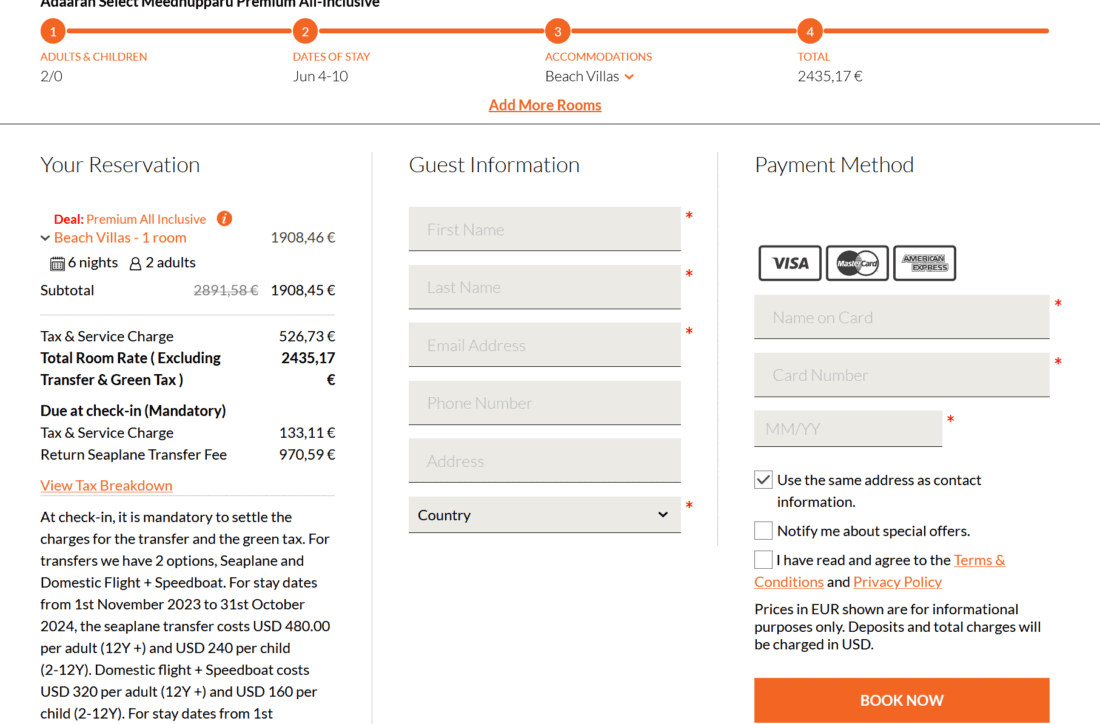Screen dimensions: 1100x724
Task: Click the calendar icon beside 6 nights
Action: pos(57,263)
